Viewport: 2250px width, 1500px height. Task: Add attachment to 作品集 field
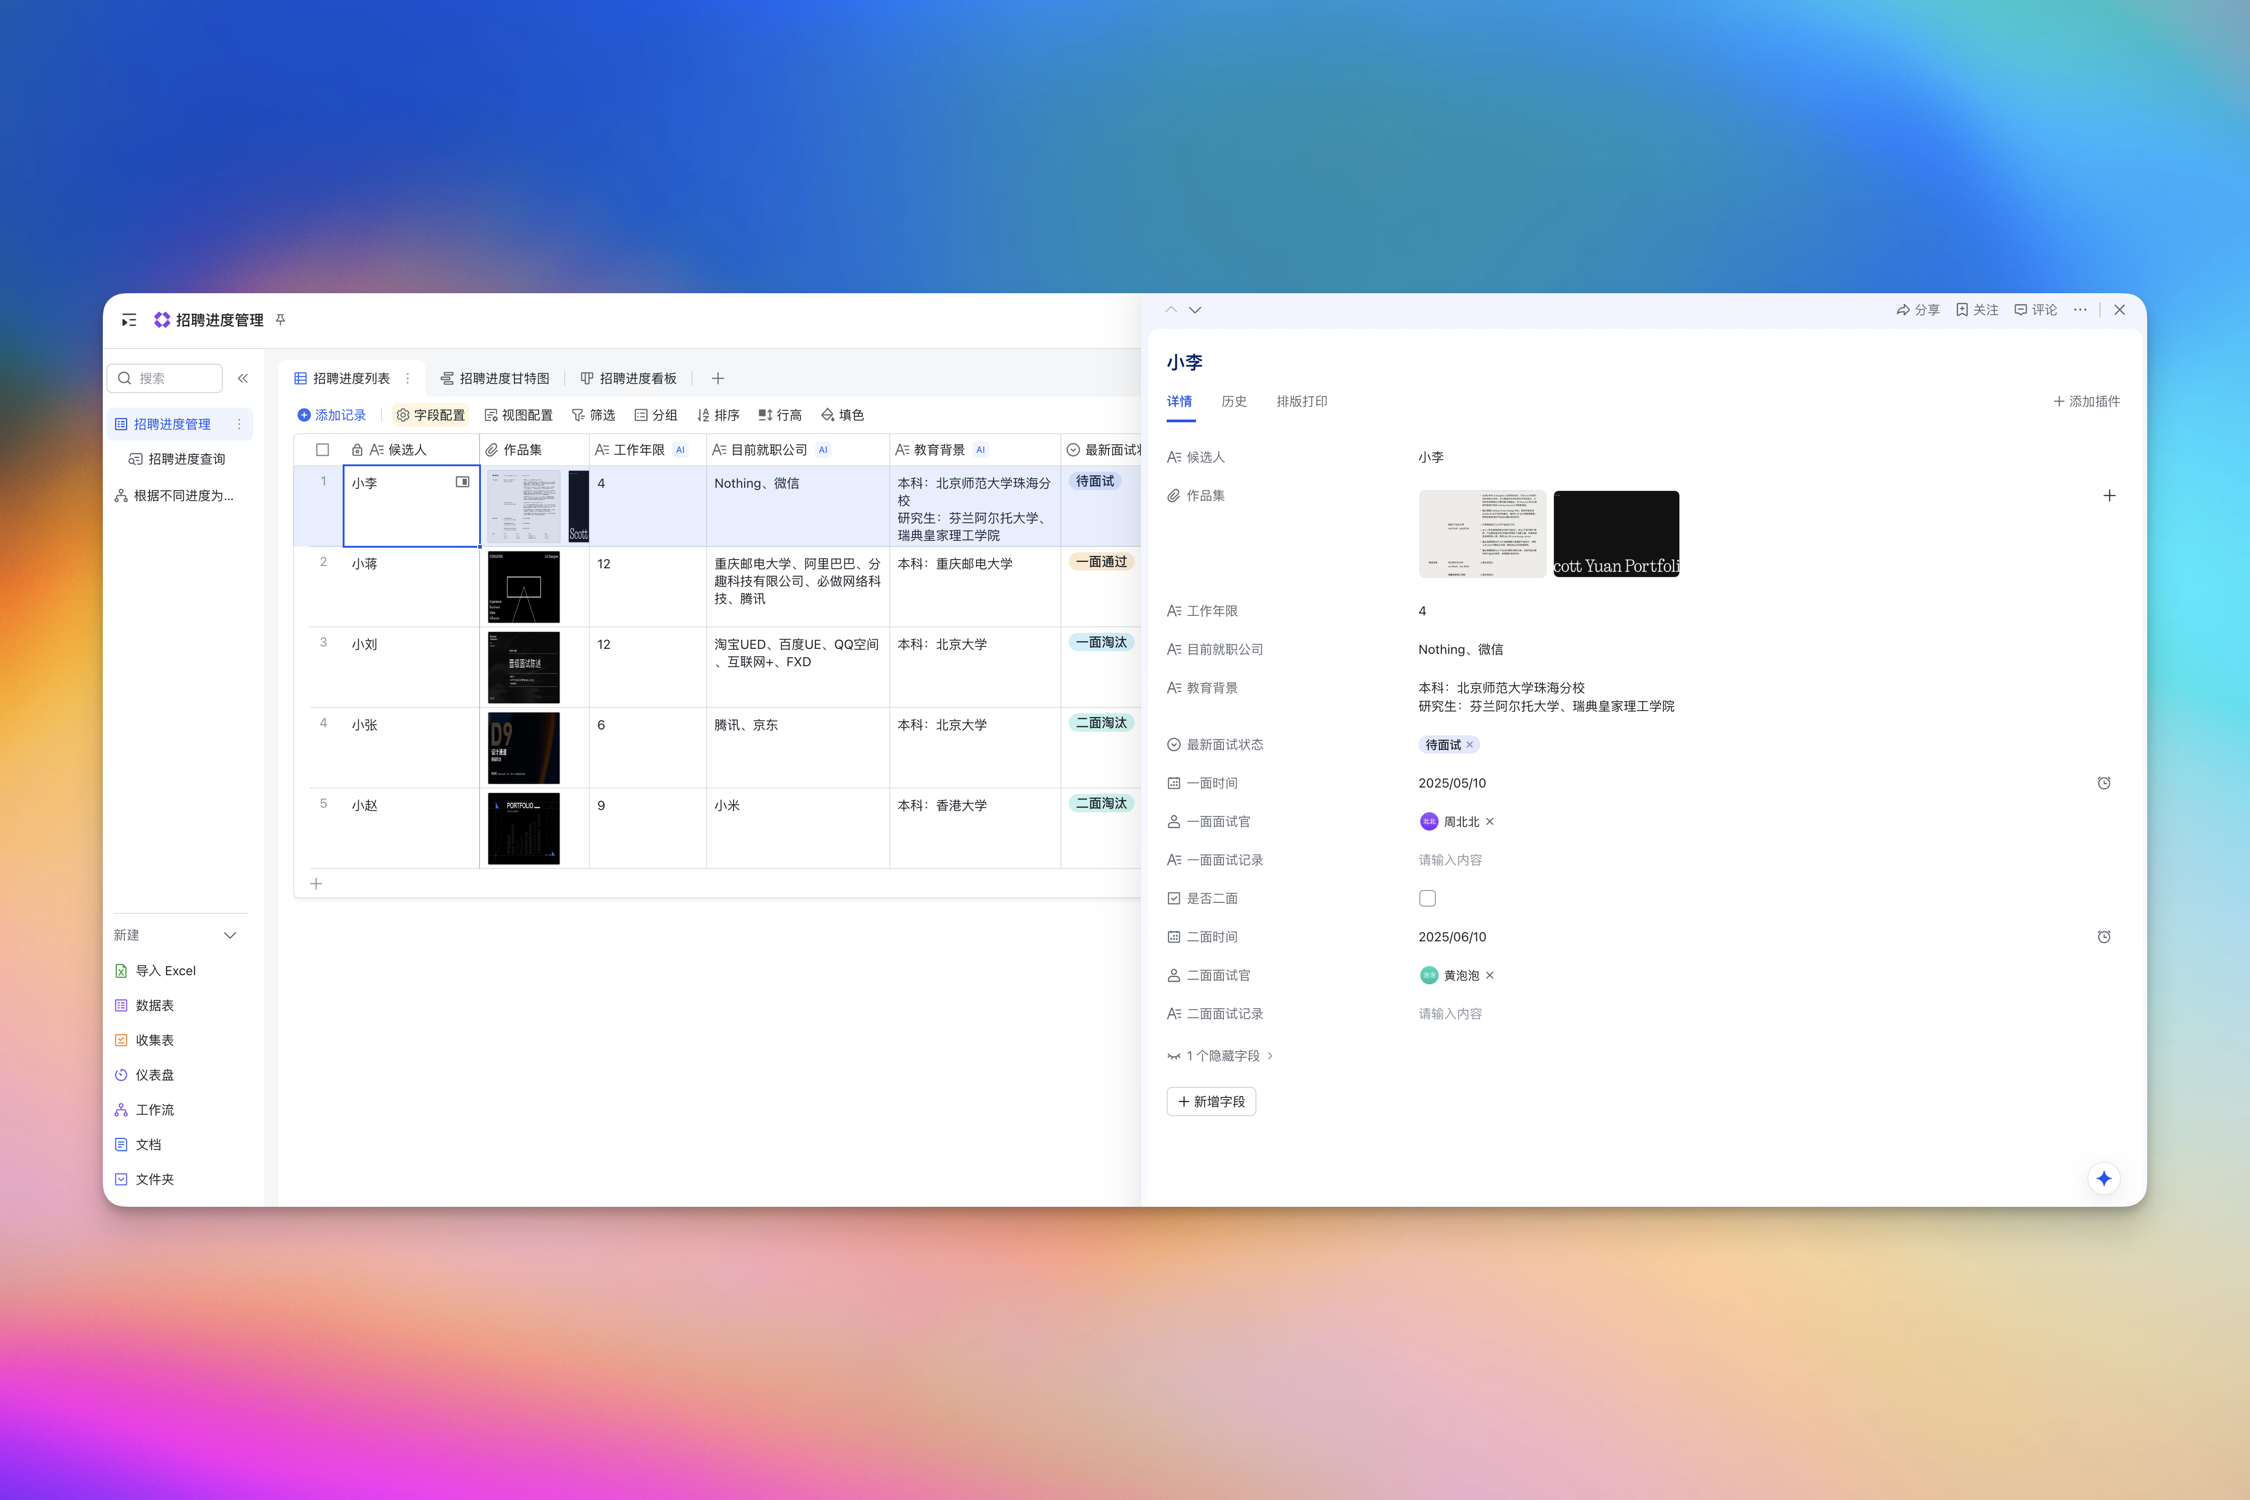[2109, 495]
